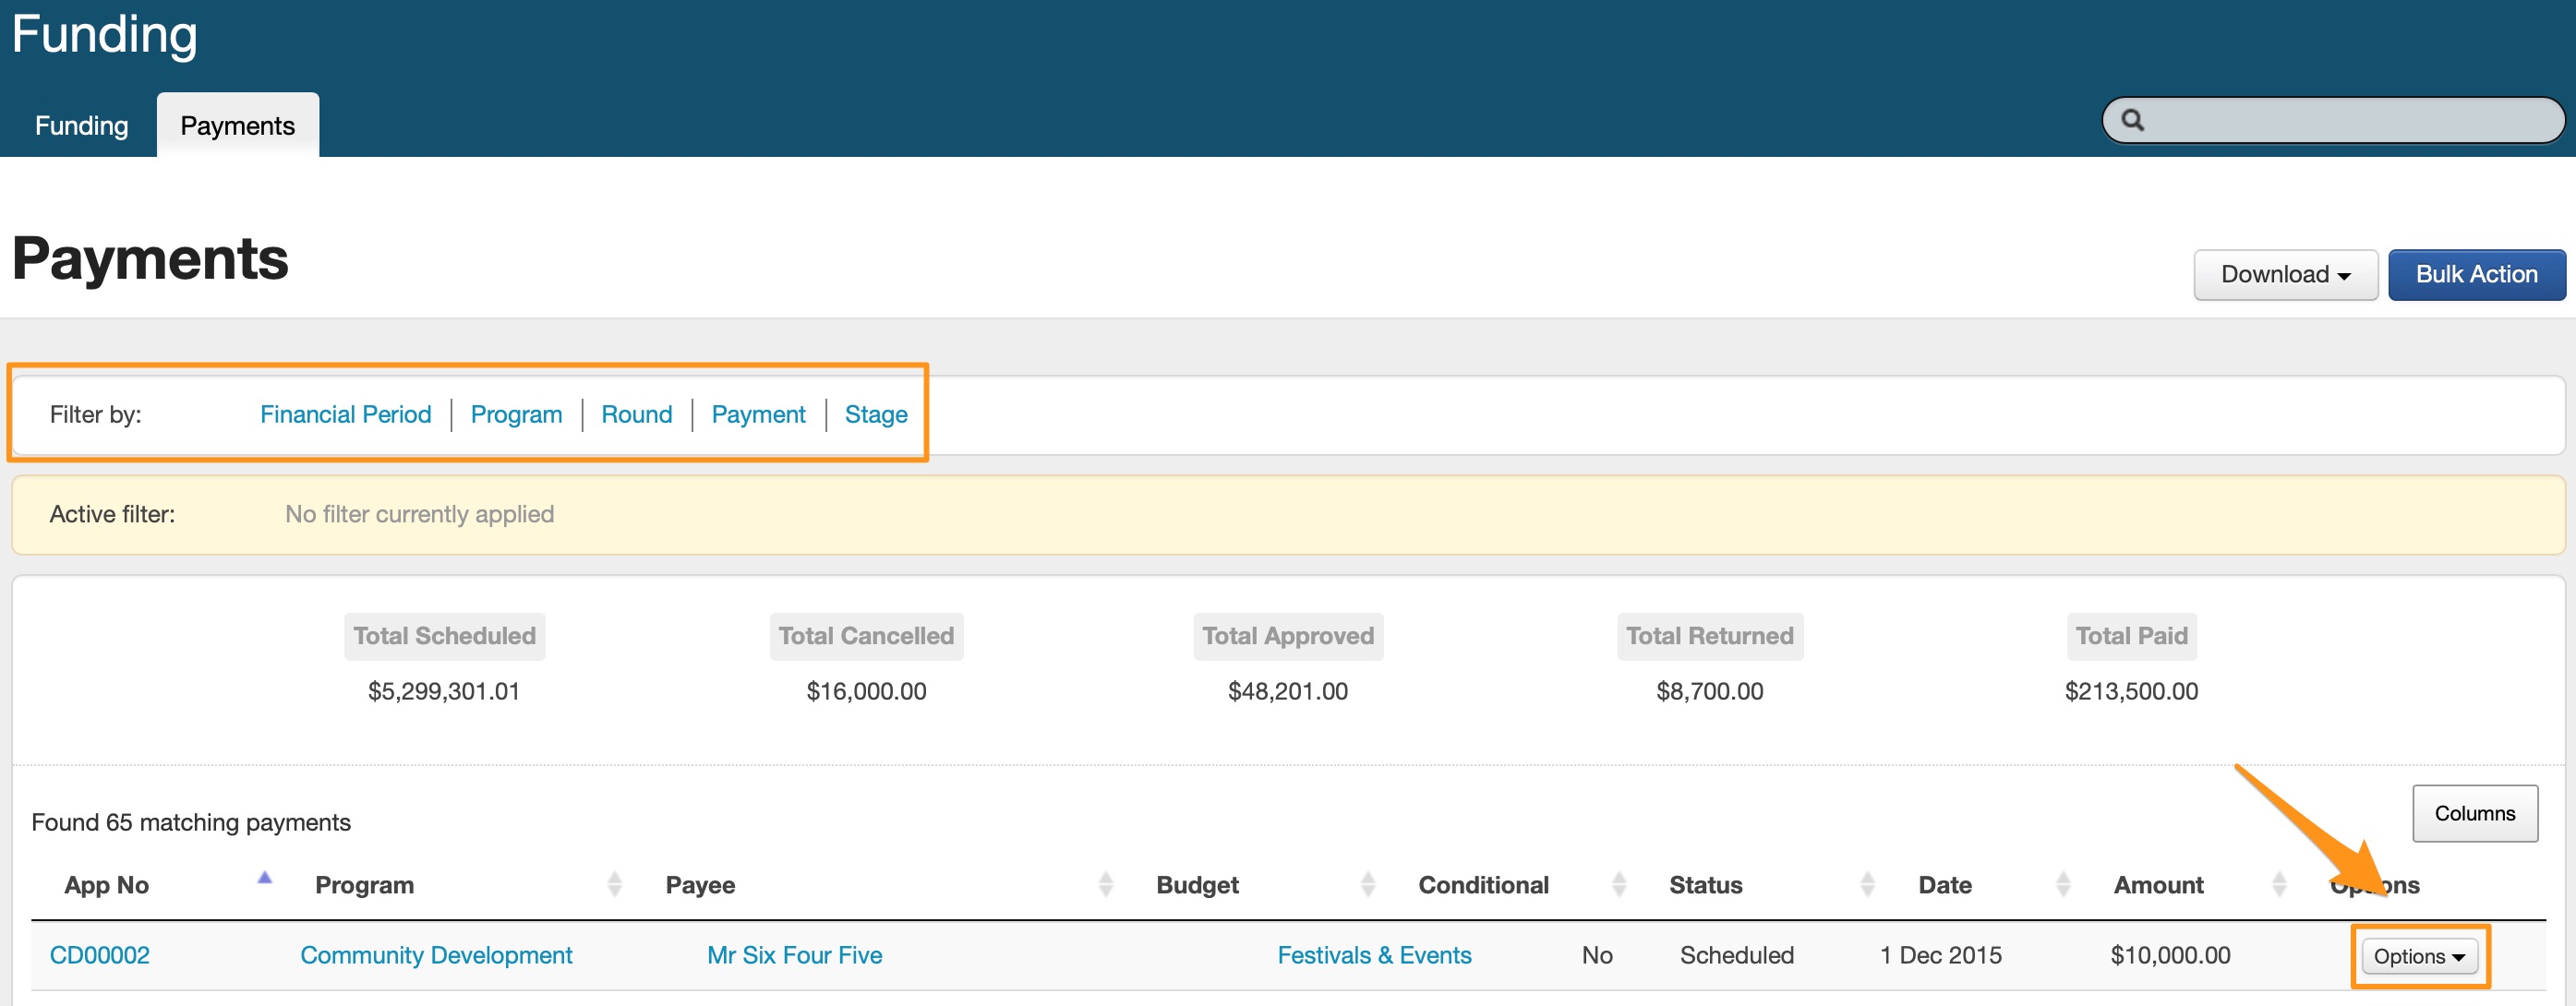Open the Financial Period filter

click(345, 414)
